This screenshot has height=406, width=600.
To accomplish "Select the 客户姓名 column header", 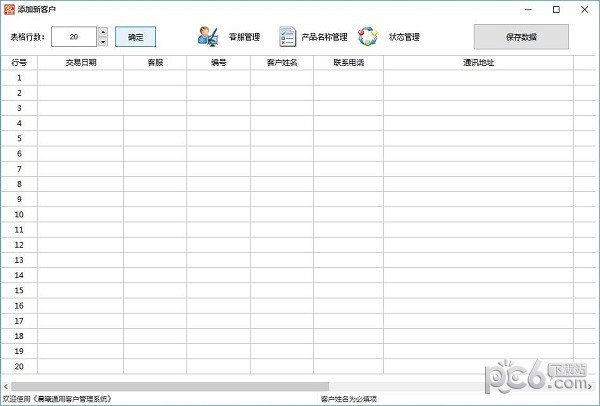I will click(x=282, y=63).
